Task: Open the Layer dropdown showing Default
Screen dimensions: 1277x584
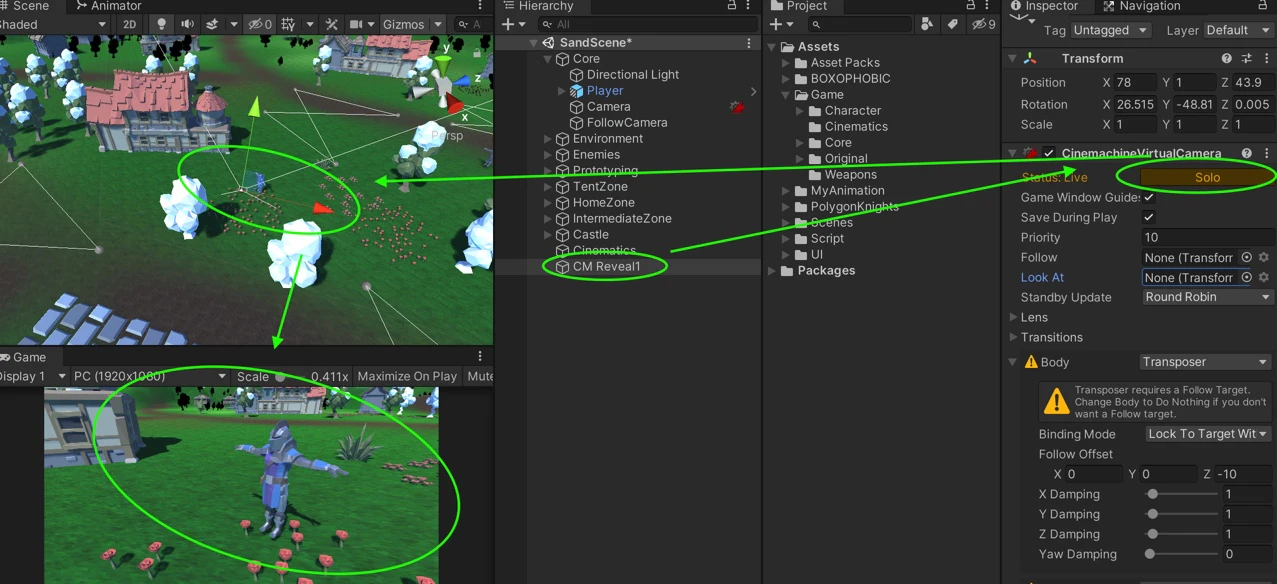Action: coord(1238,30)
